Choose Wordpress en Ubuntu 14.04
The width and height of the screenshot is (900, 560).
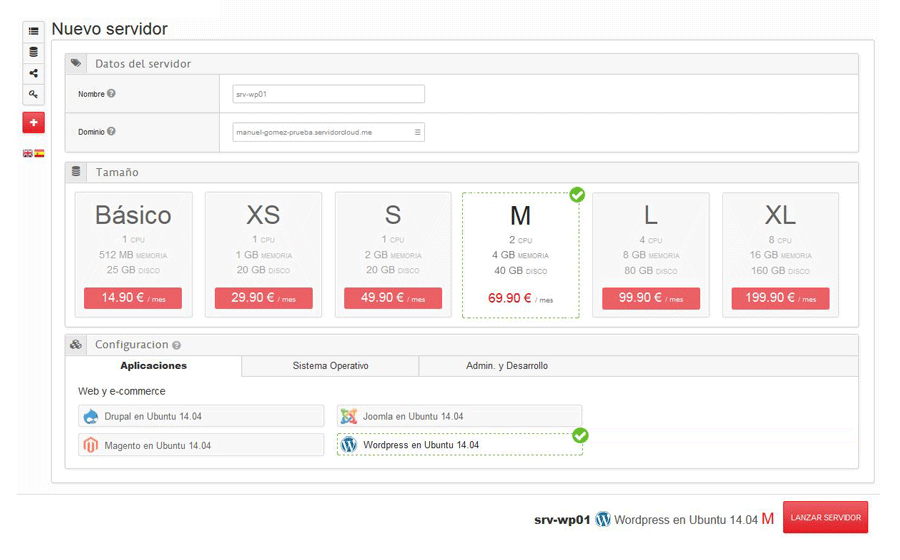click(459, 445)
